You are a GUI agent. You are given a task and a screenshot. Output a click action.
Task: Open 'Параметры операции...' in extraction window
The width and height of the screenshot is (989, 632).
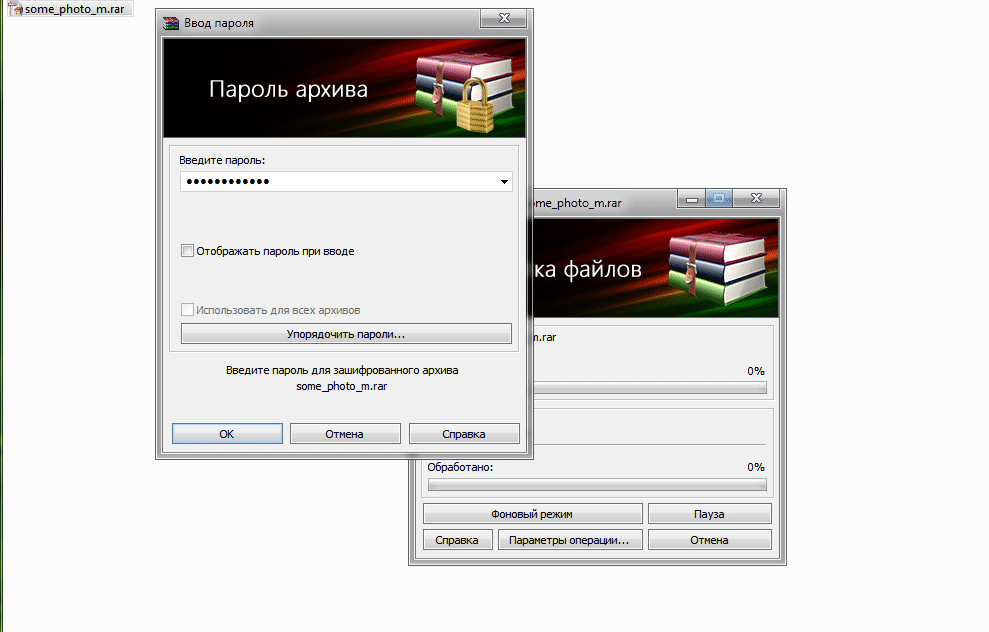click(x=570, y=540)
